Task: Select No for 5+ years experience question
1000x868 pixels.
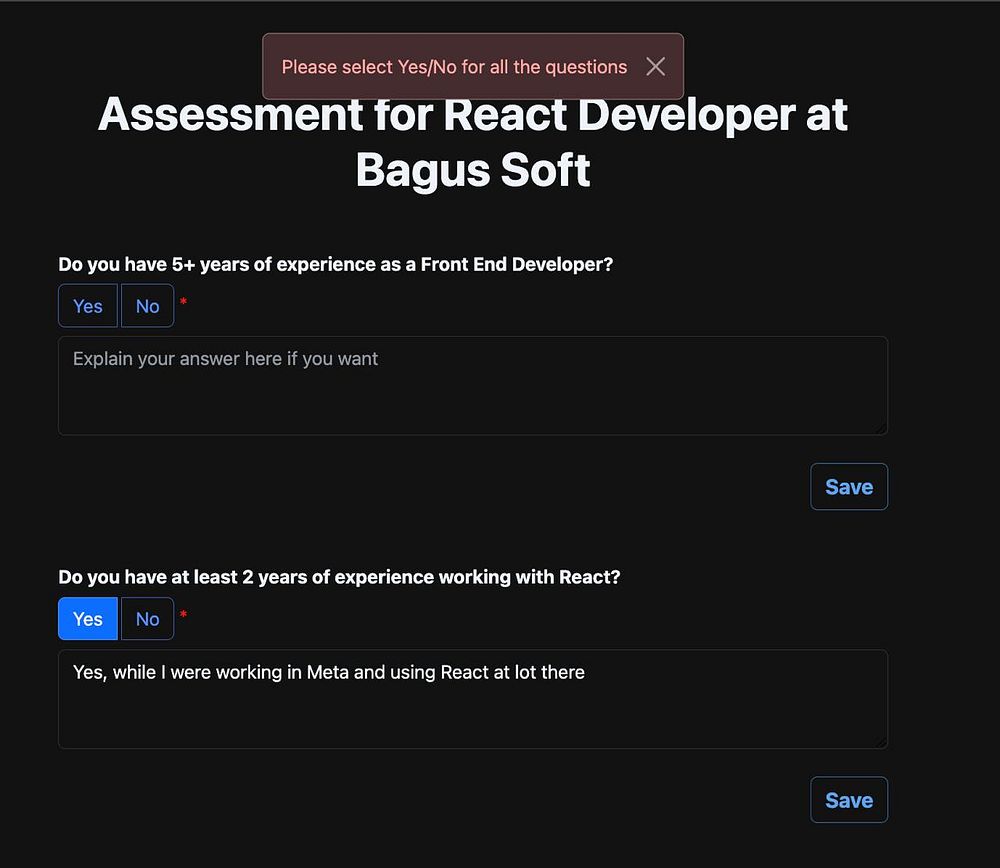Action: pyautogui.click(x=147, y=306)
